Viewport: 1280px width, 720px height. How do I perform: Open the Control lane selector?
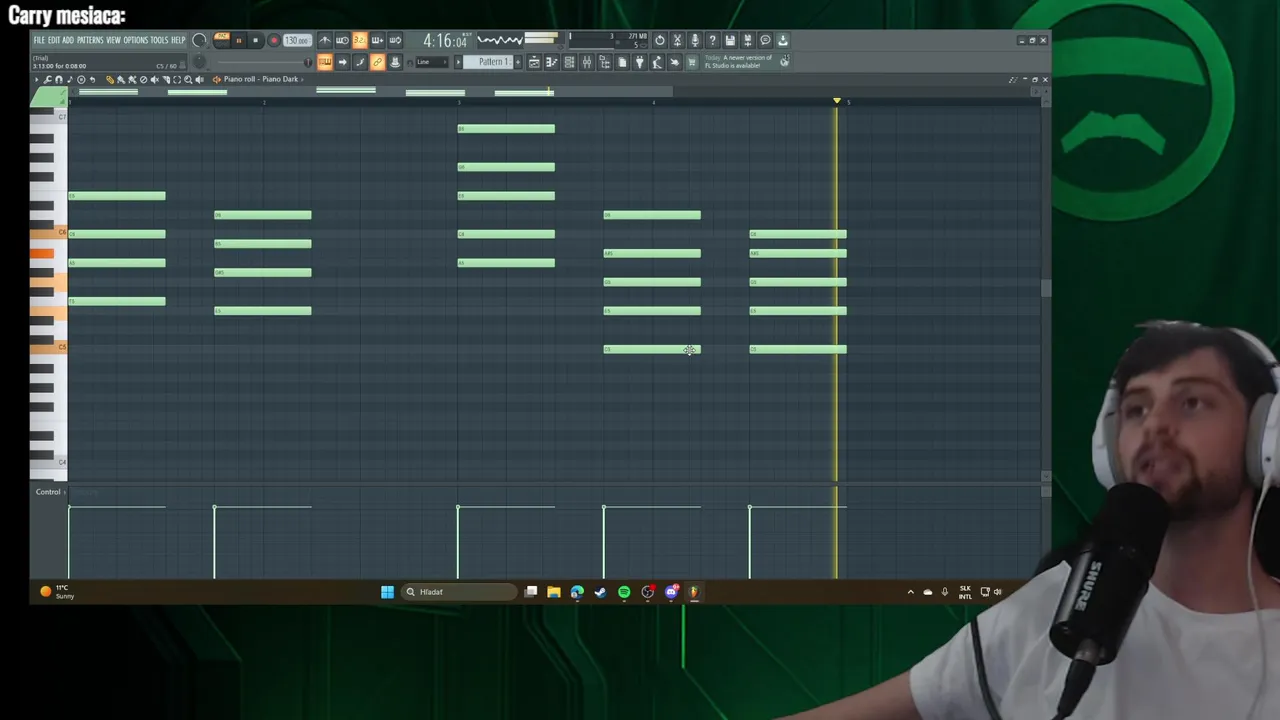(x=48, y=492)
